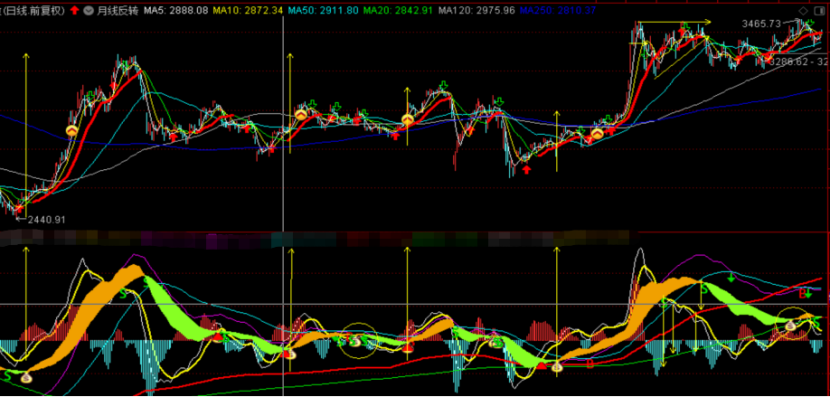The image size is (830, 397).
Task: Click the yellow horizontal arrow line near 3465.73
Action: coord(674,22)
